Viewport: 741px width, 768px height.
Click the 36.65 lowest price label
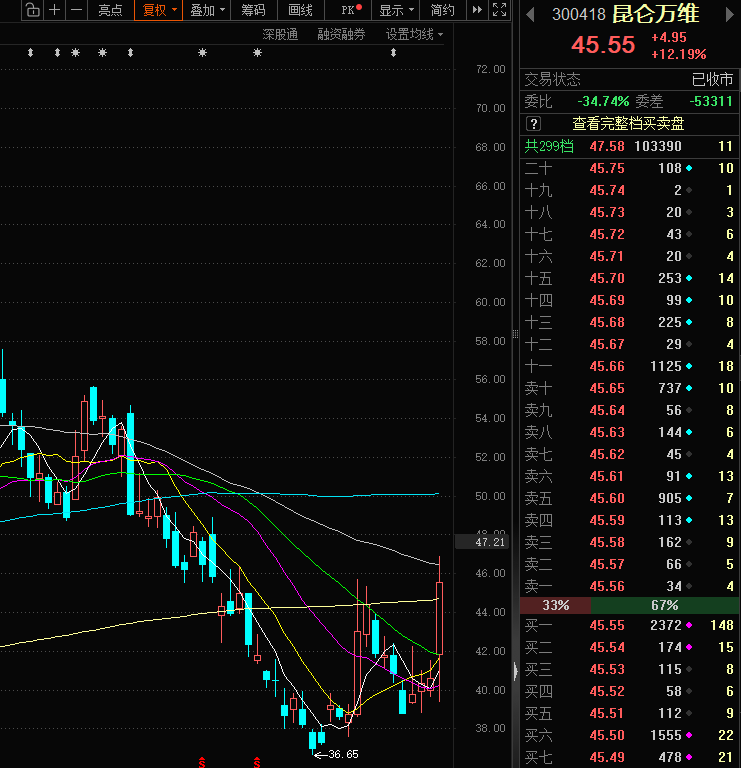point(343,754)
